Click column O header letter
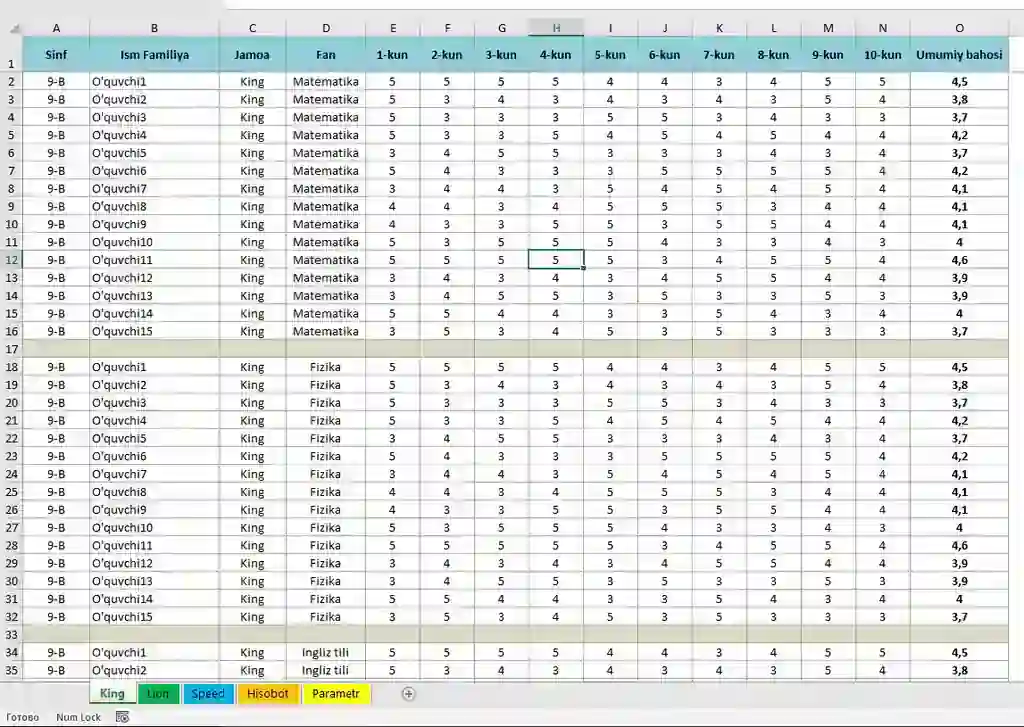The width and height of the screenshot is (1024, 727). click(959, 28)
